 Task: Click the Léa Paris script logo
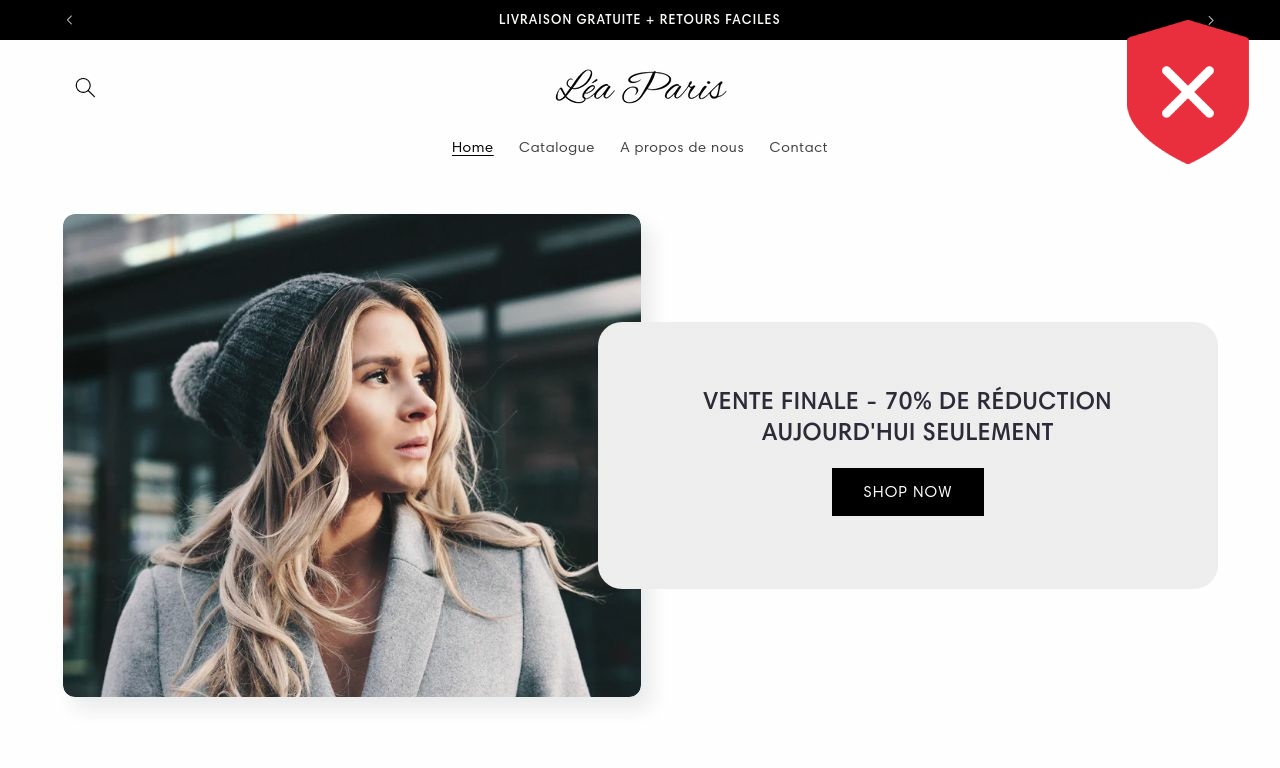[x=640, y=88]
